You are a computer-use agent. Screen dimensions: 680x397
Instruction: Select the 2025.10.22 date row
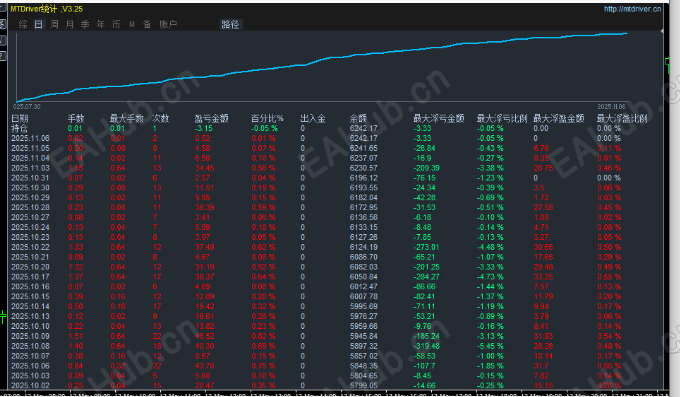pyautogui.click(x=30, y=247)
